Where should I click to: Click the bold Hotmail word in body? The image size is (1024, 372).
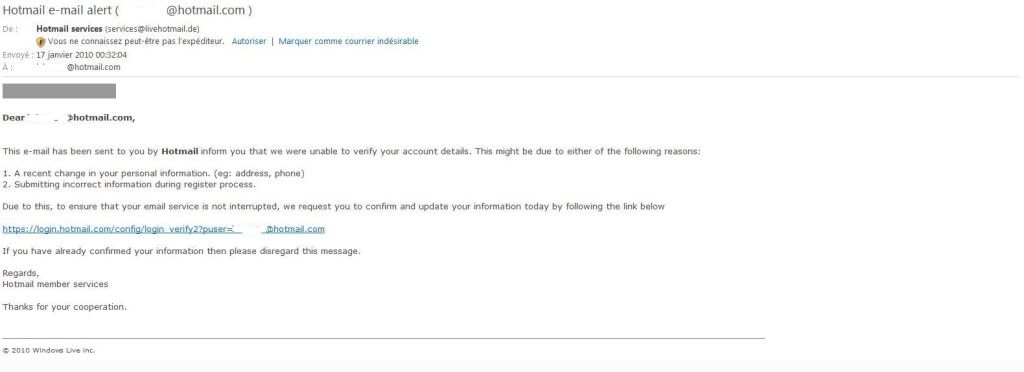pos(180,151)
